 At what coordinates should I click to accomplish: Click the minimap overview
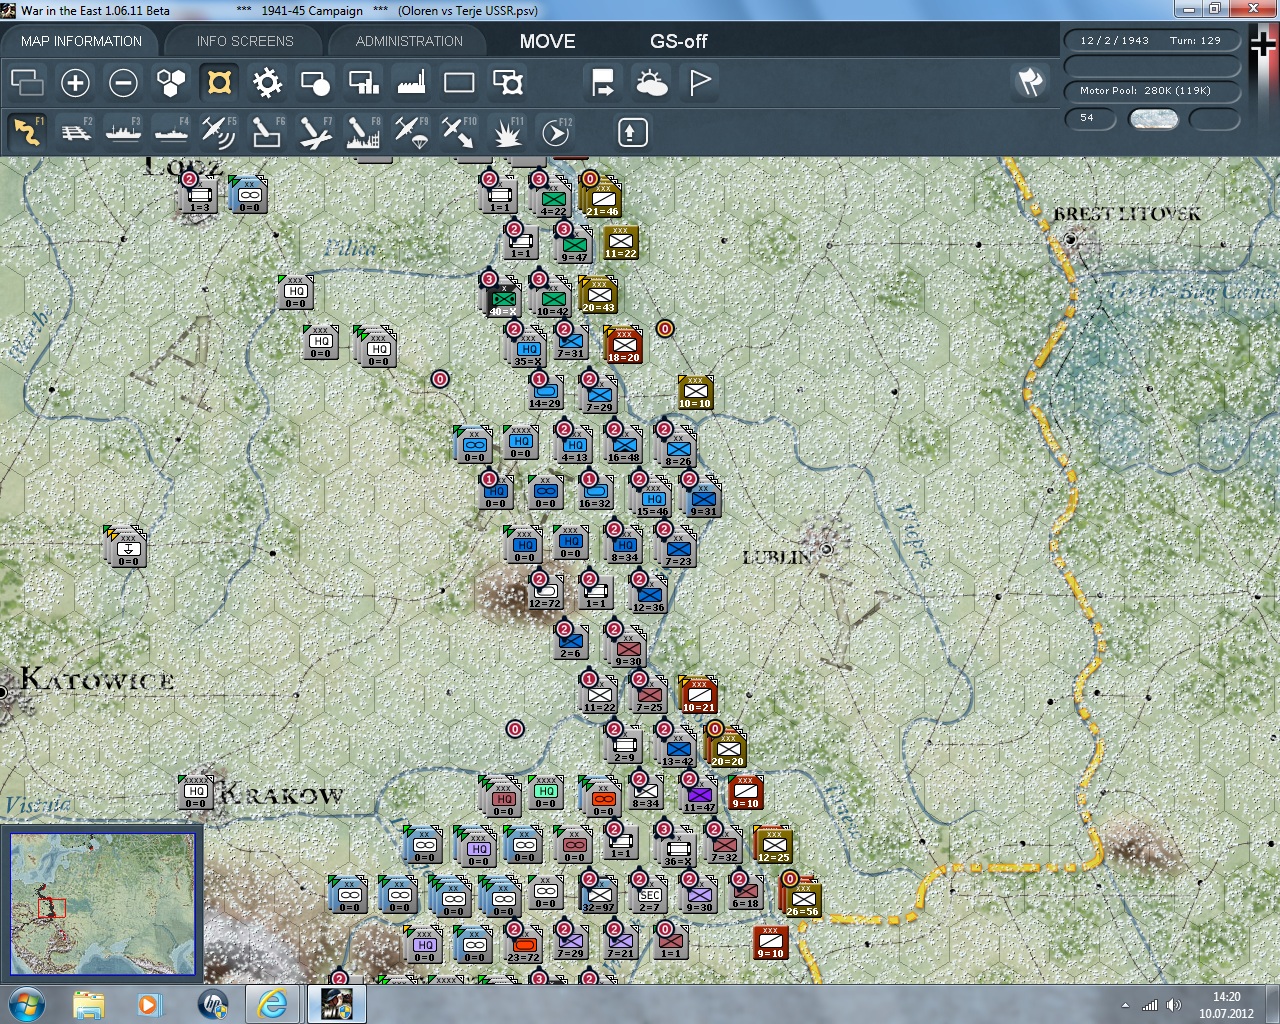click(102, 904)
